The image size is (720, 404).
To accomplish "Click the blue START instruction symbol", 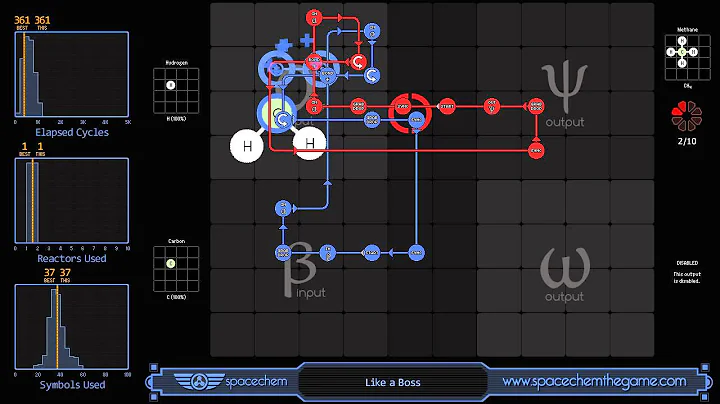I will 371,252.
